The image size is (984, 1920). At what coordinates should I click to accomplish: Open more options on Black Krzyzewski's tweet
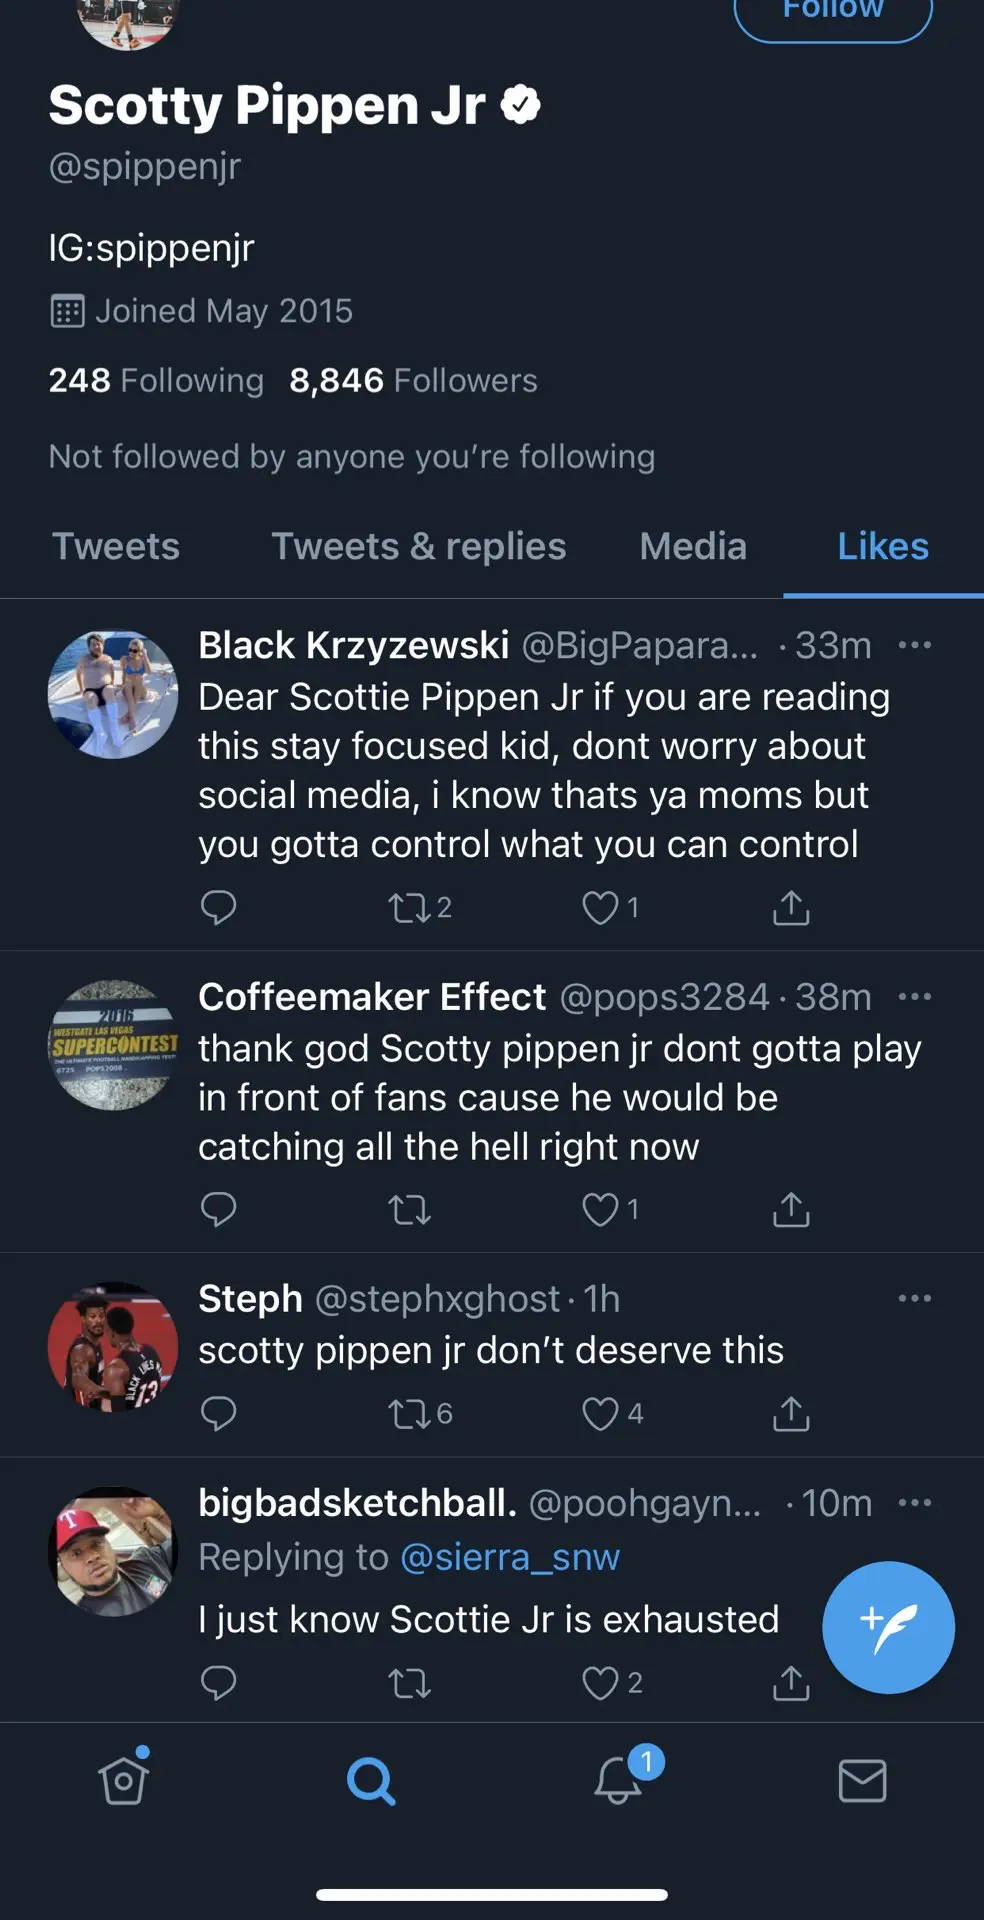coord(915,645)
